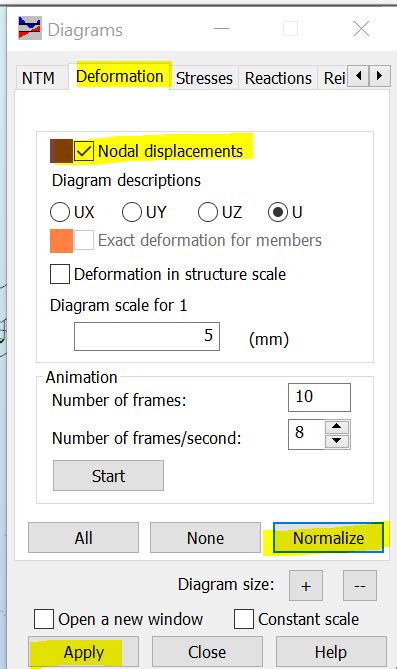
Task: Enable Deformation in structure scale
Action: 60,274
